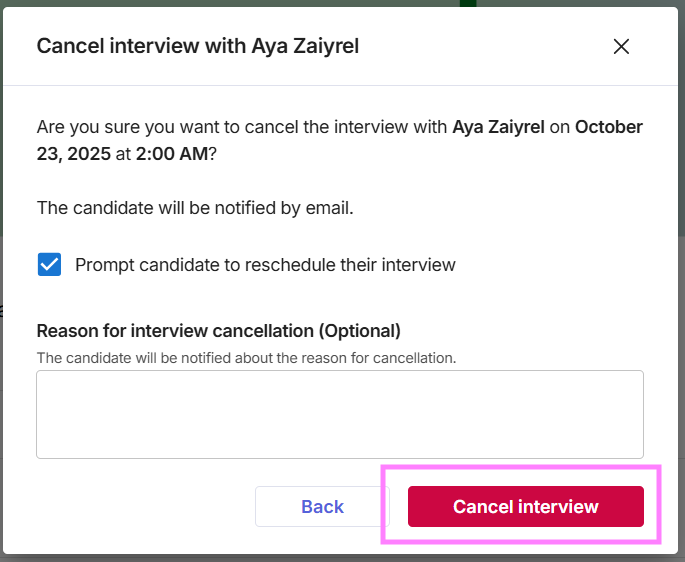The height and width of the screenshot is (562, 685).
Task: Click the bold word 'October' in the interview date
Action: click(608, 127)
